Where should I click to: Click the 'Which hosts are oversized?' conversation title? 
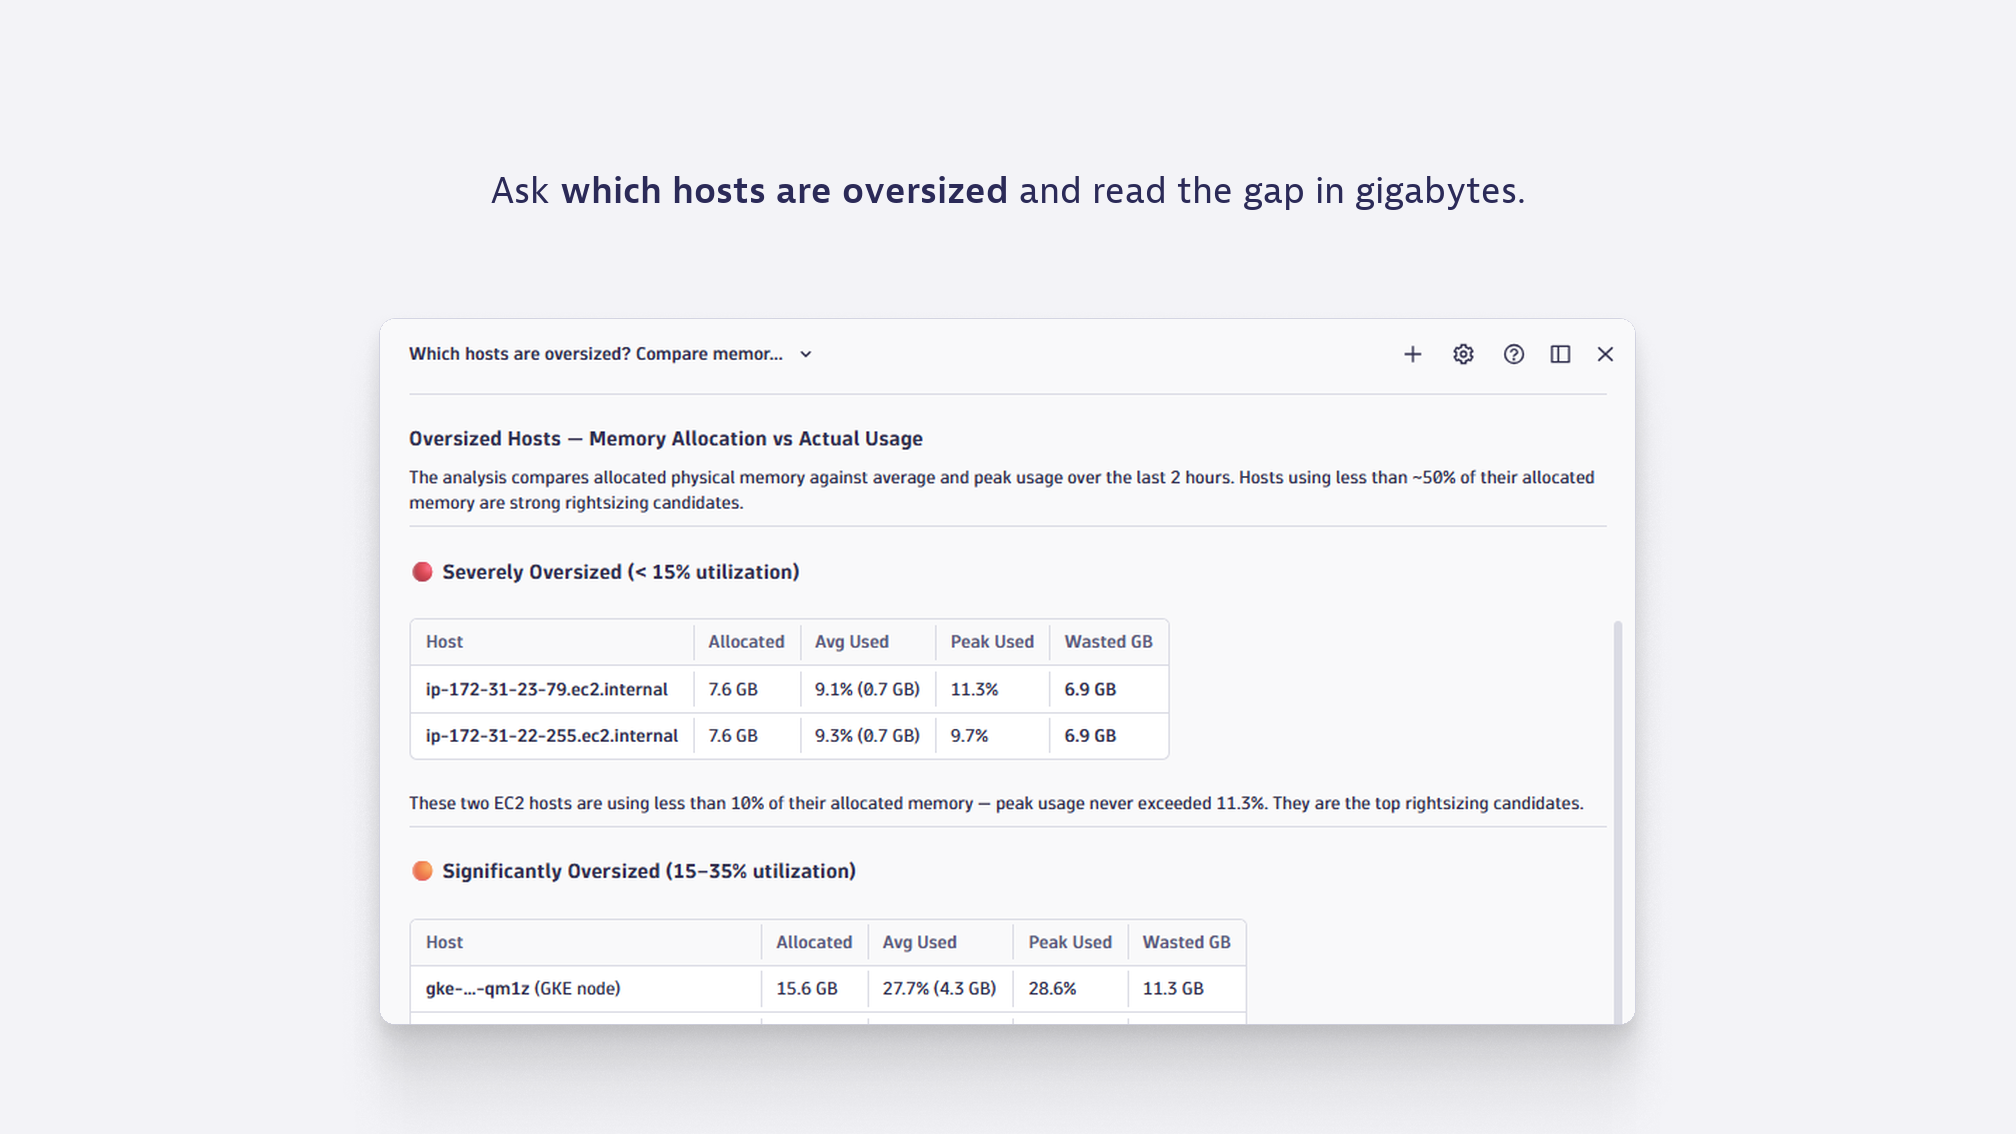(595, 354)
